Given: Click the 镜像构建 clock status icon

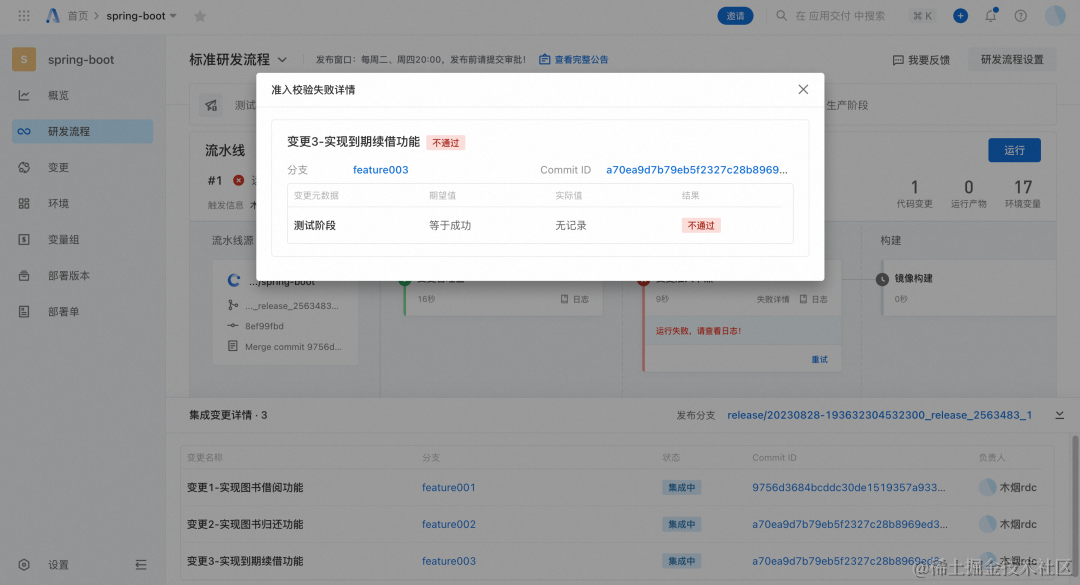Looking at the screenshot, I should point(882,278).
